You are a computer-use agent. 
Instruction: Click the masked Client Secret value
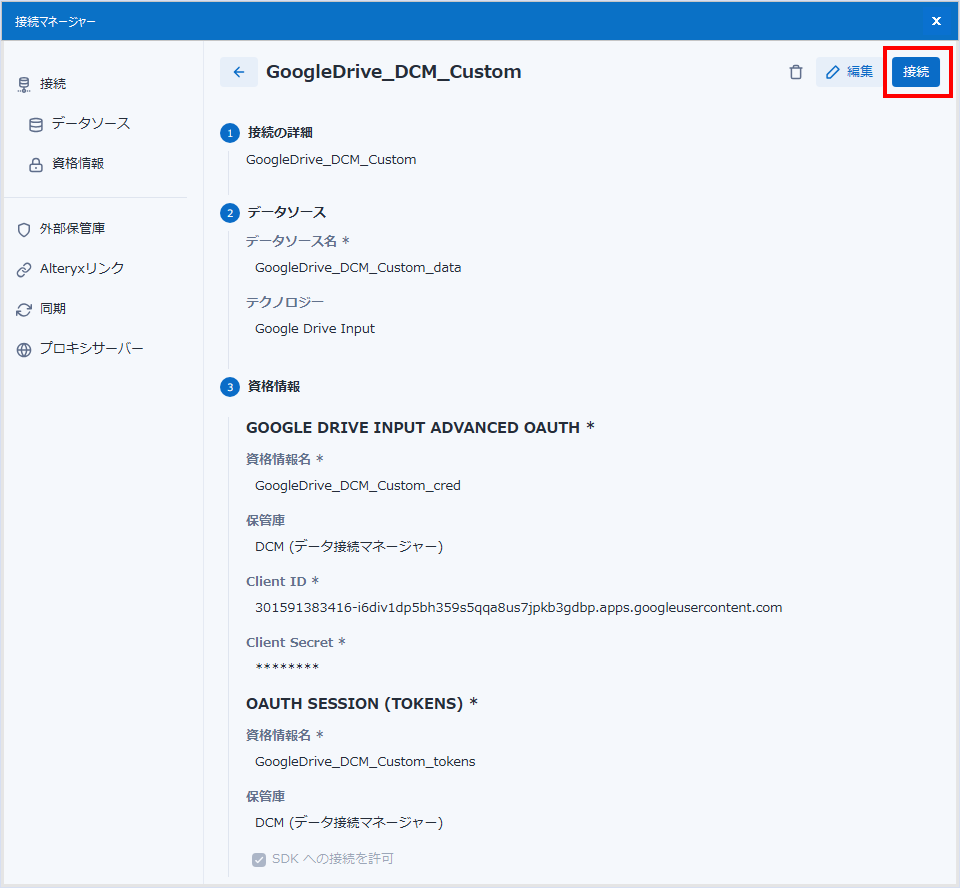pyautogui.click(x=287, y=668)
